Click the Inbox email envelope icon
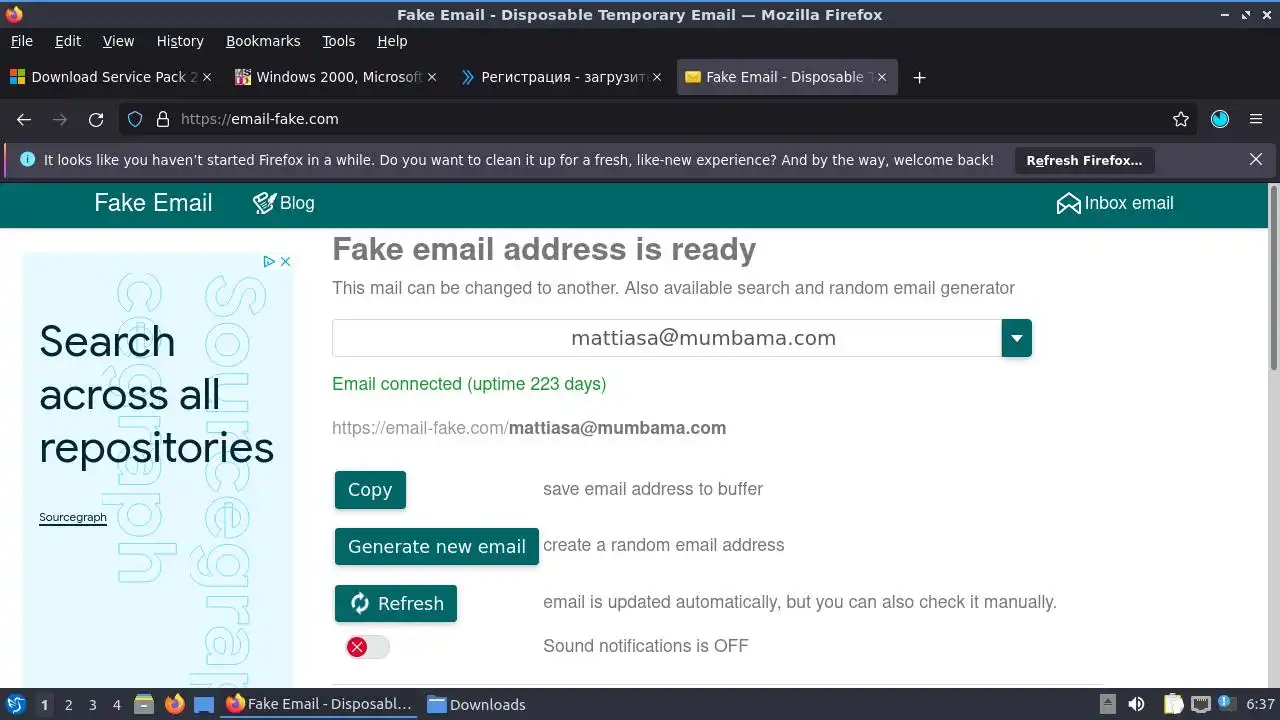Screen dimensions: 1280x720 point(1068,204)
